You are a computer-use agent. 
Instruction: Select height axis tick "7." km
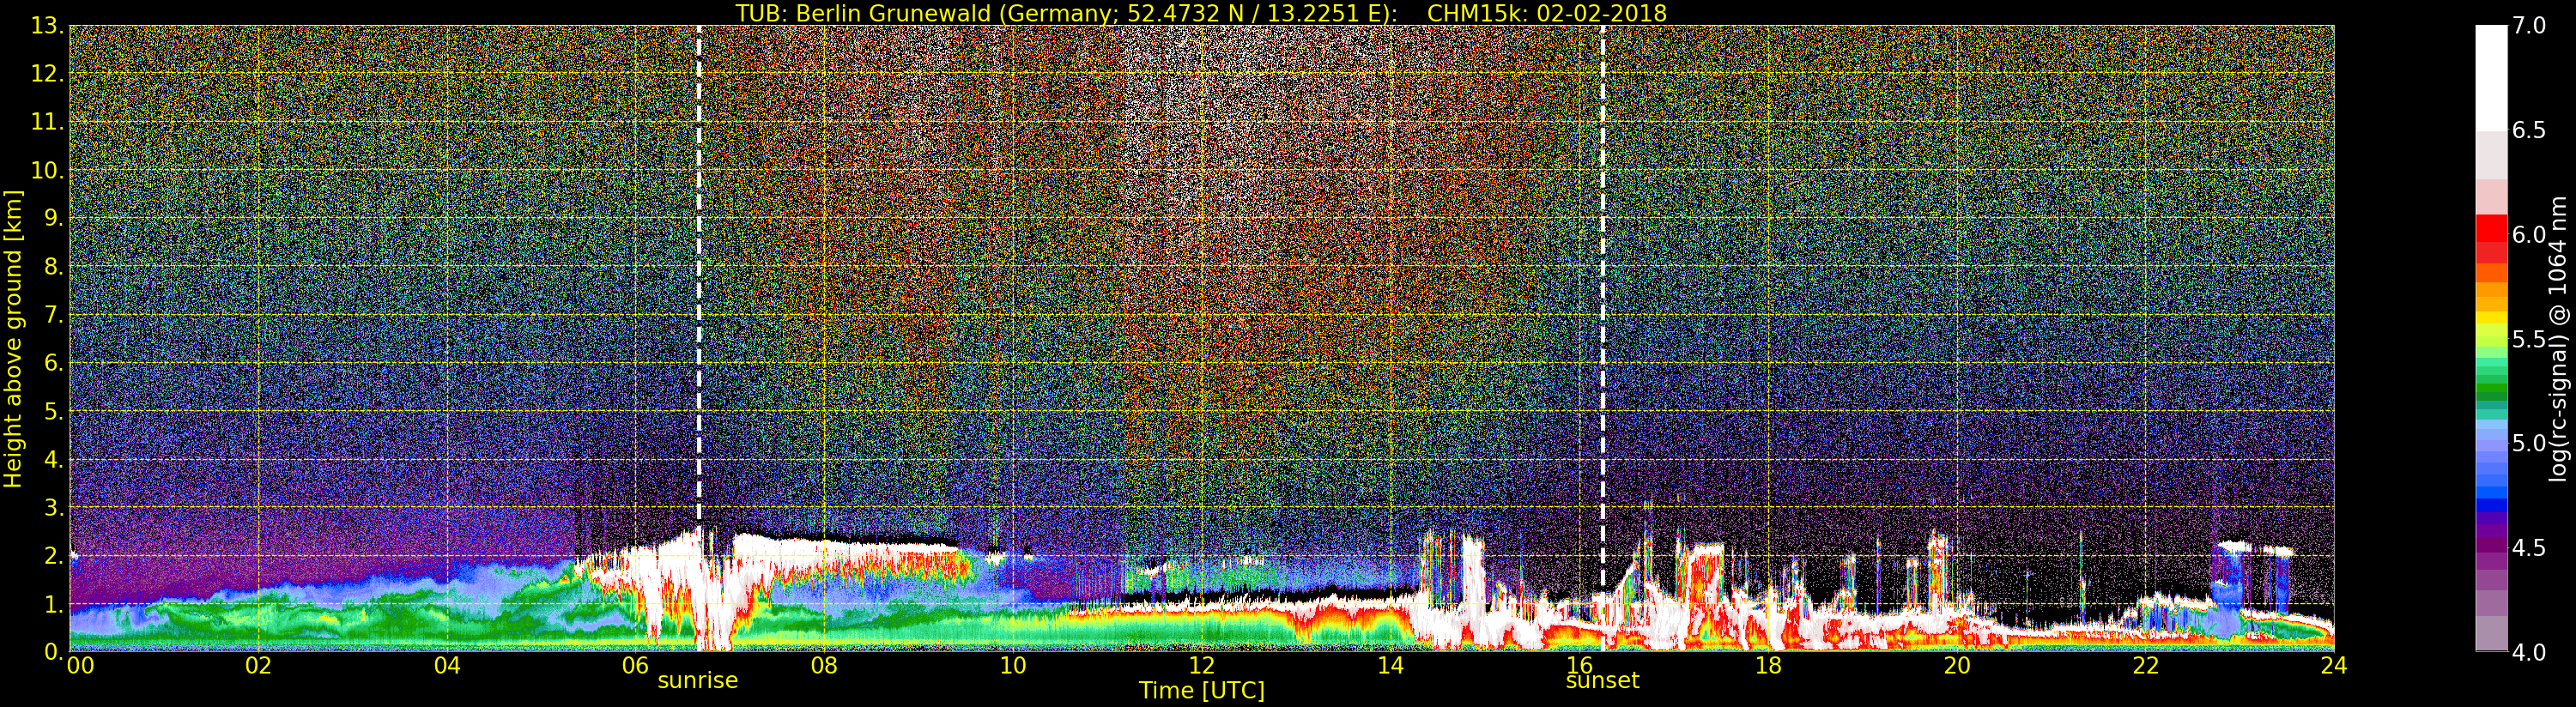coord(53,315)
